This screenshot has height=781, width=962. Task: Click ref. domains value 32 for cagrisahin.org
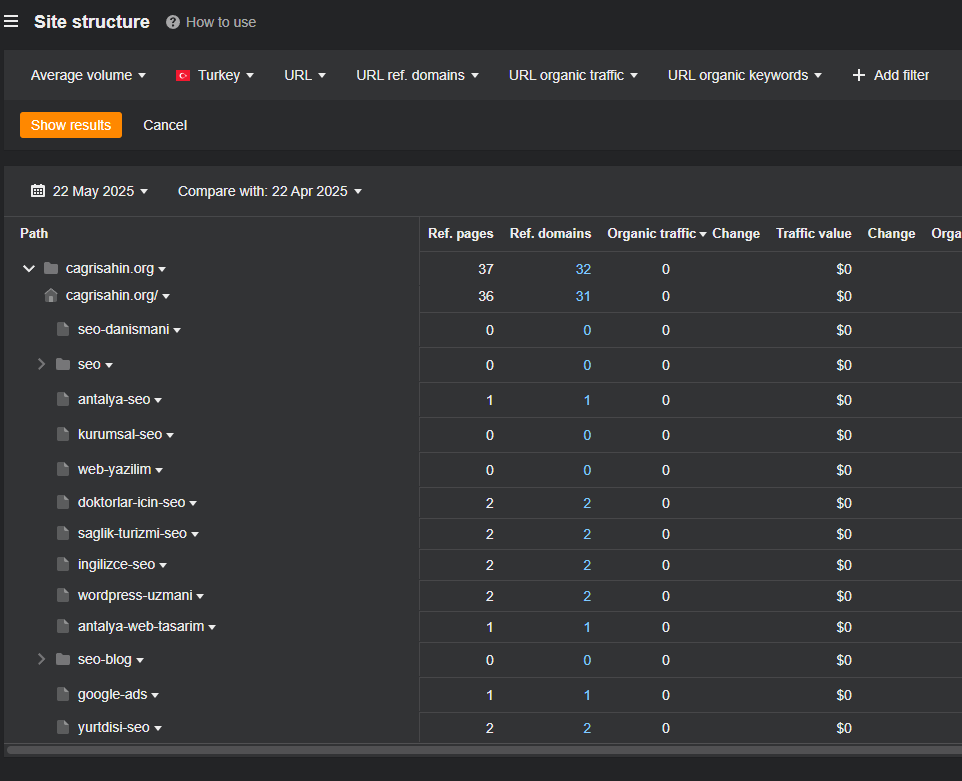click(583, 269)
